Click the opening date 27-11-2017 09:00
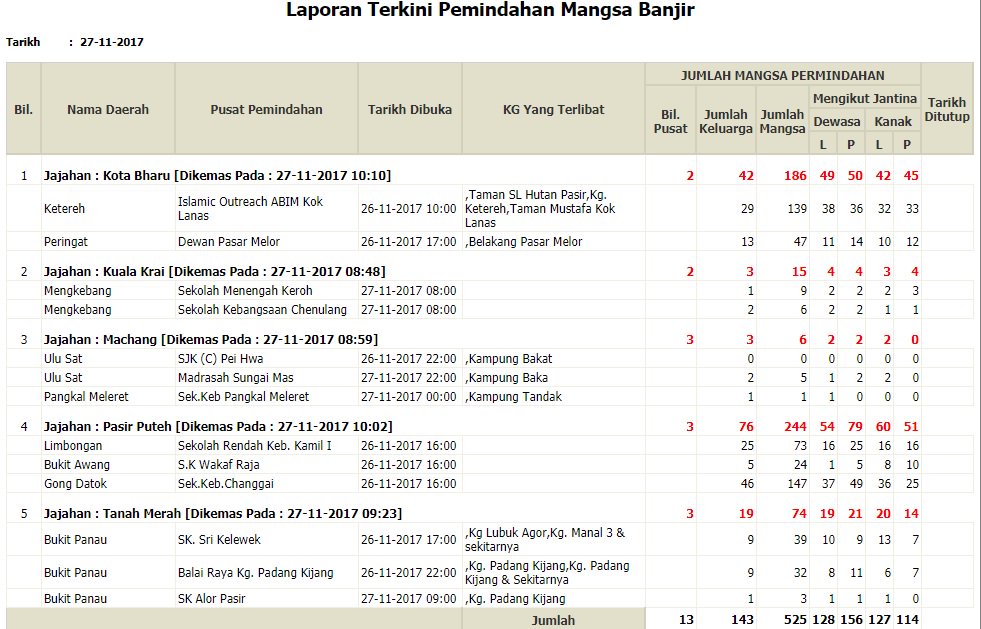Screen dimensions: 981x629 409,598
